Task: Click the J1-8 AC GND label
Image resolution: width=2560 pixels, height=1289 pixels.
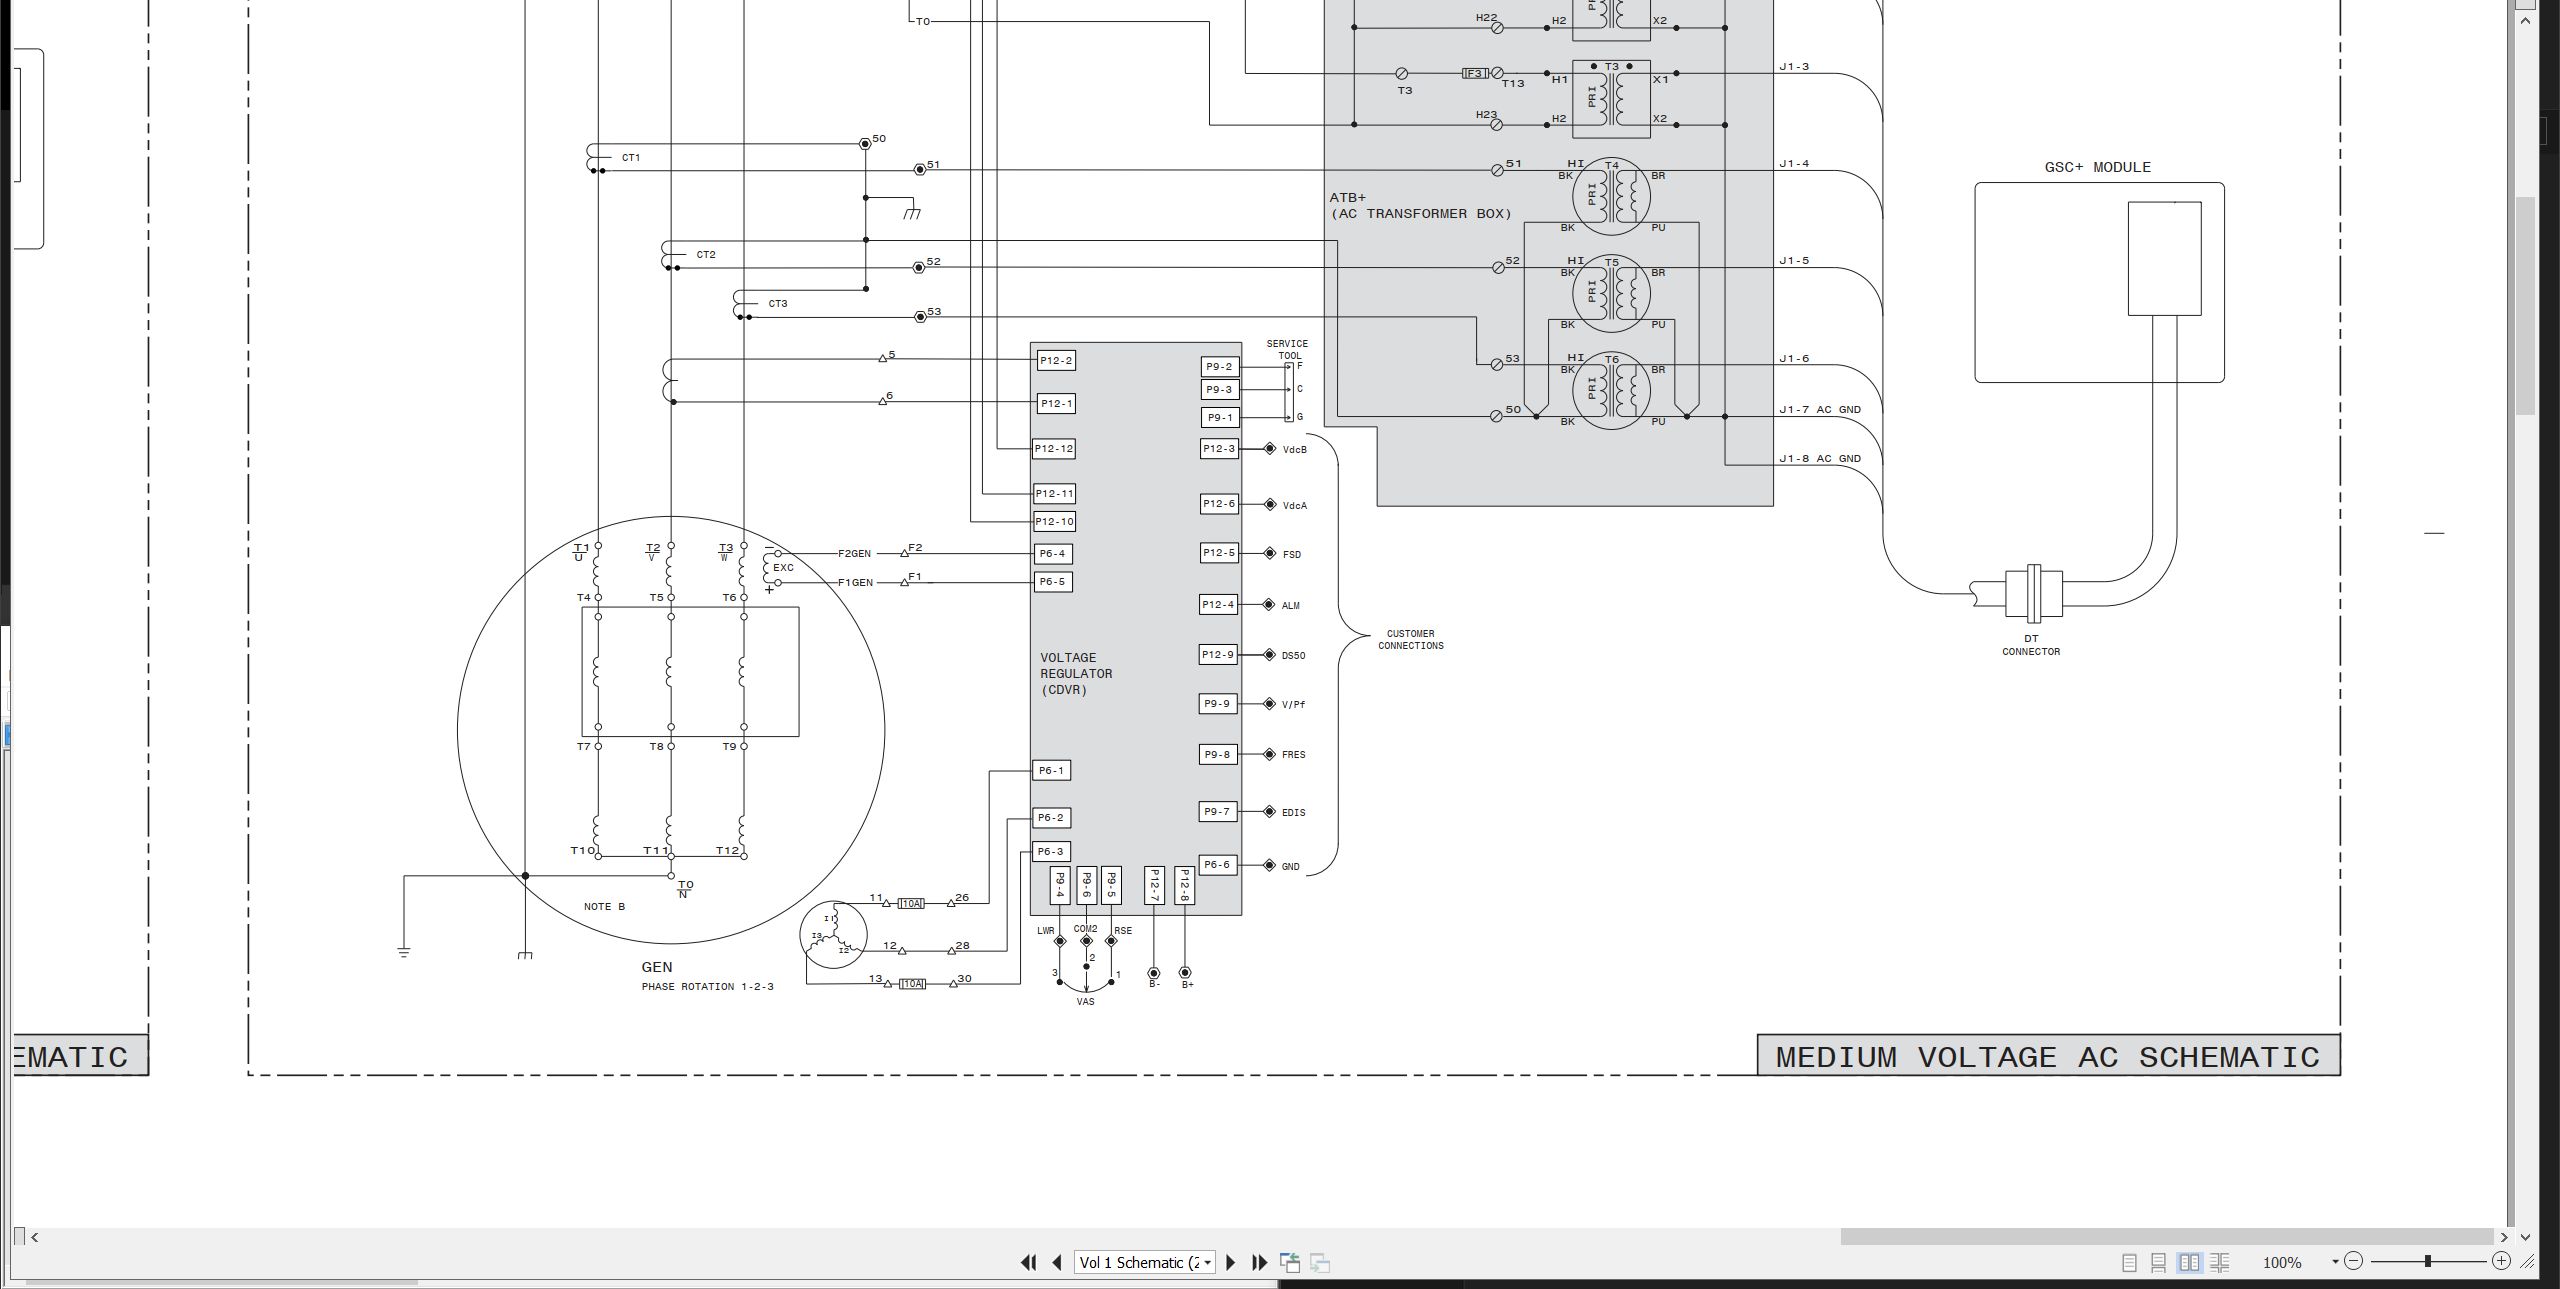Action: [x=1820, y=458]
